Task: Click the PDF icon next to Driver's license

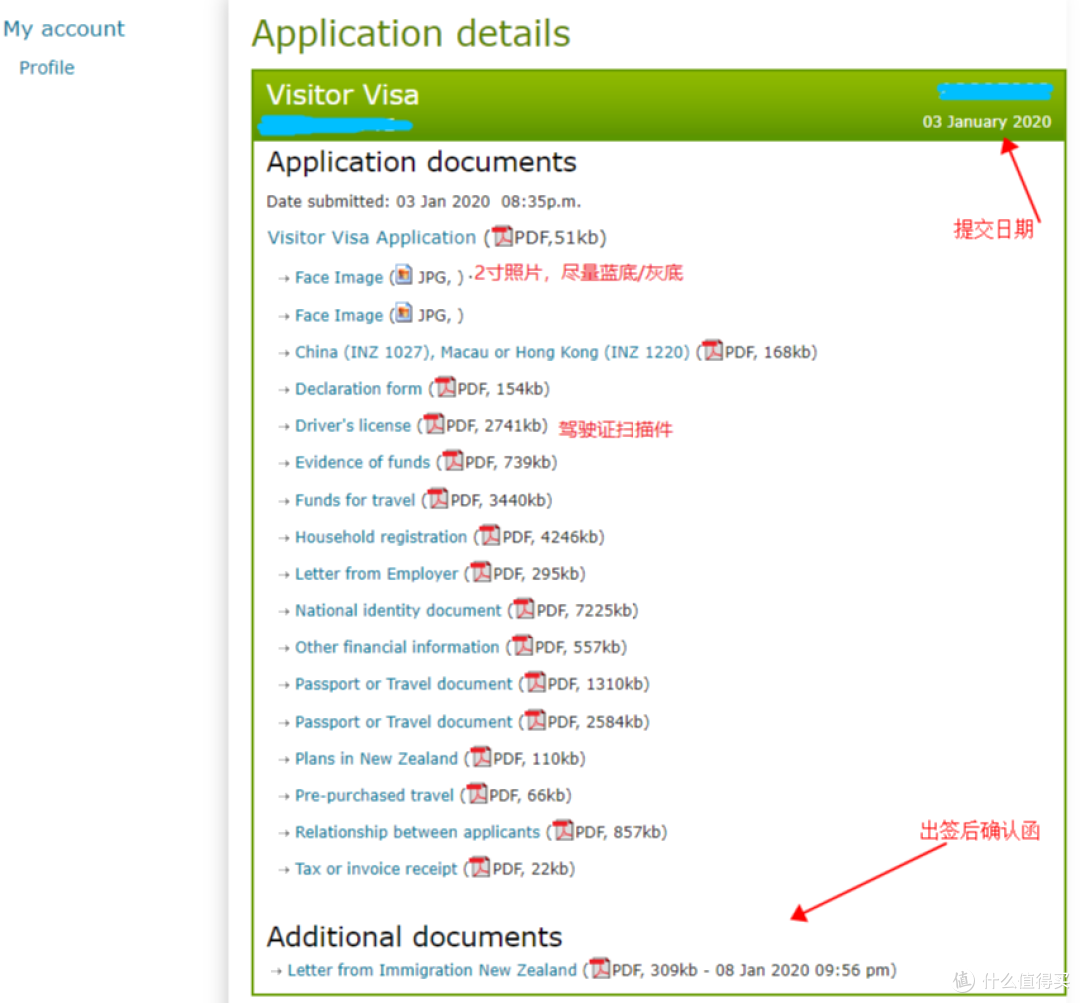Action: [x=434, y=424]
